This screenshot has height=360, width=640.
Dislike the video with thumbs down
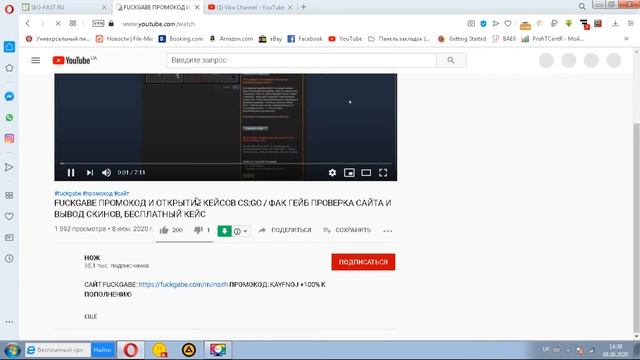click(x=198, y=230)
